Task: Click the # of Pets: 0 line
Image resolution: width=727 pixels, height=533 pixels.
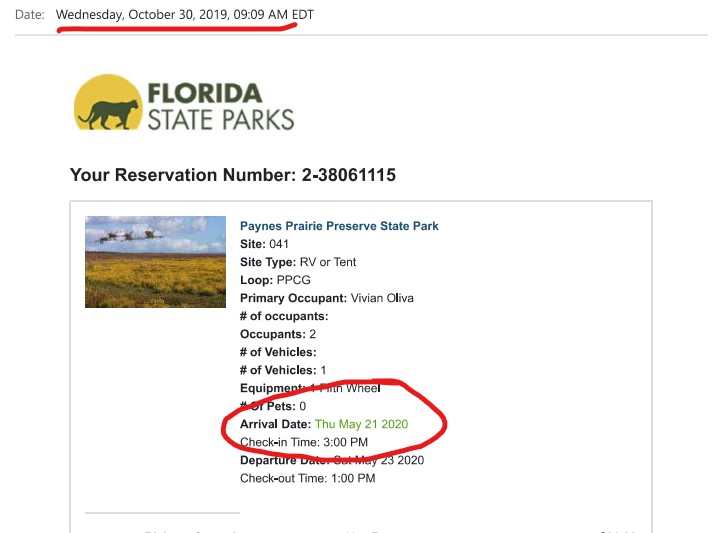Action: 273,406
